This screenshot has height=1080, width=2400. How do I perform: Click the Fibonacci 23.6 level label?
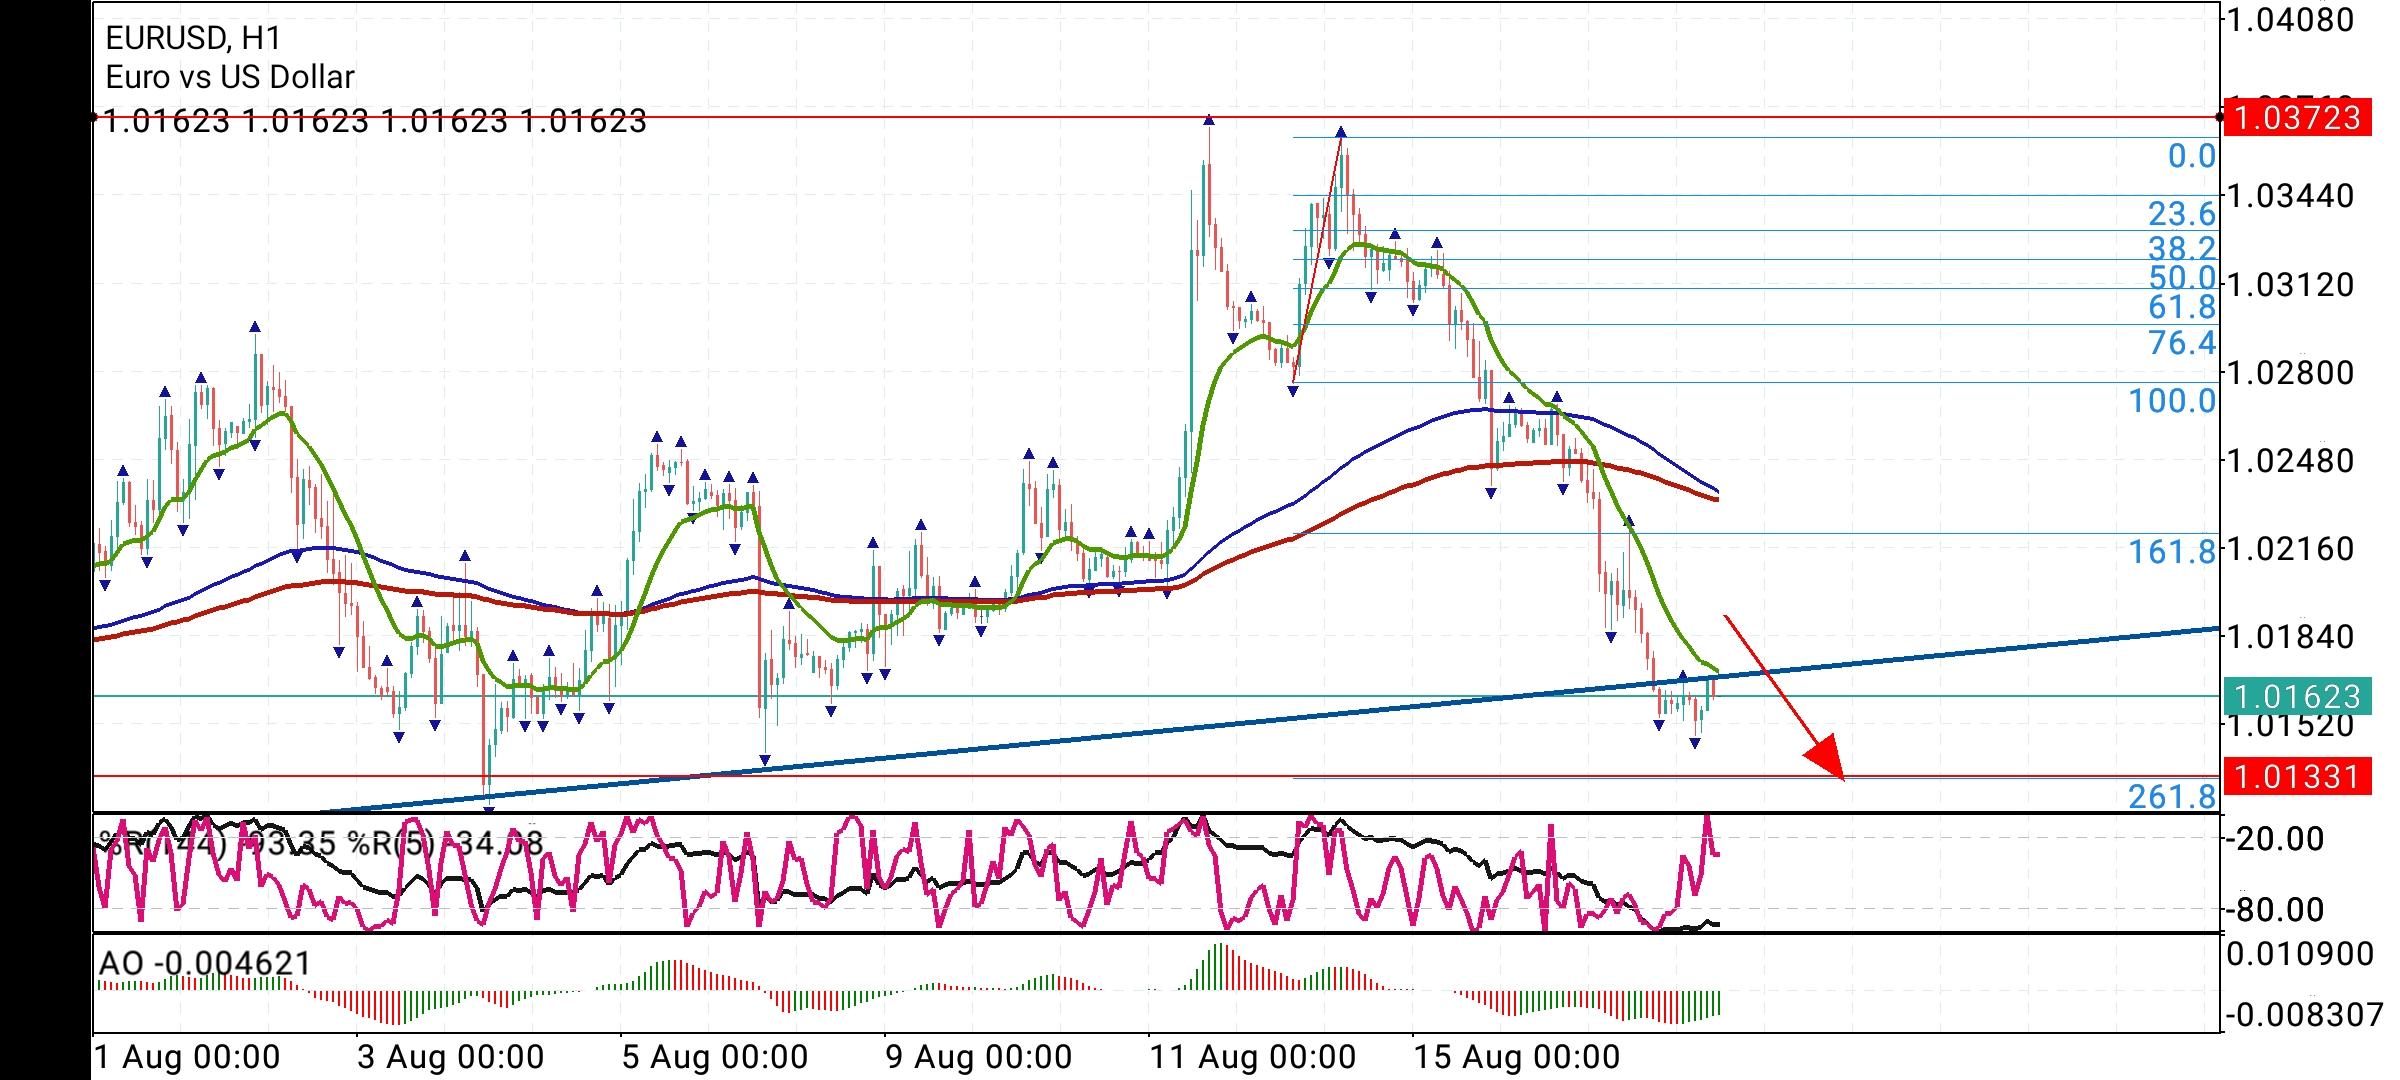pyautogui.click(x=2182, y=214)
